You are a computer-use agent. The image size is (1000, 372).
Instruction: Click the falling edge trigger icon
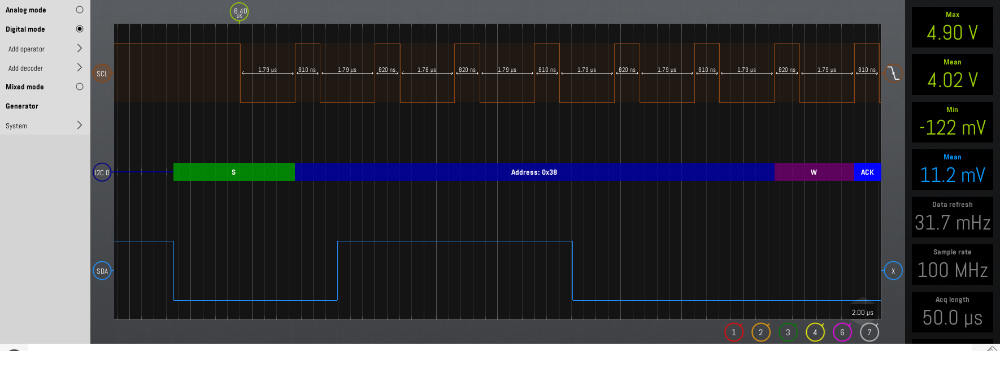tap(893, 74)
